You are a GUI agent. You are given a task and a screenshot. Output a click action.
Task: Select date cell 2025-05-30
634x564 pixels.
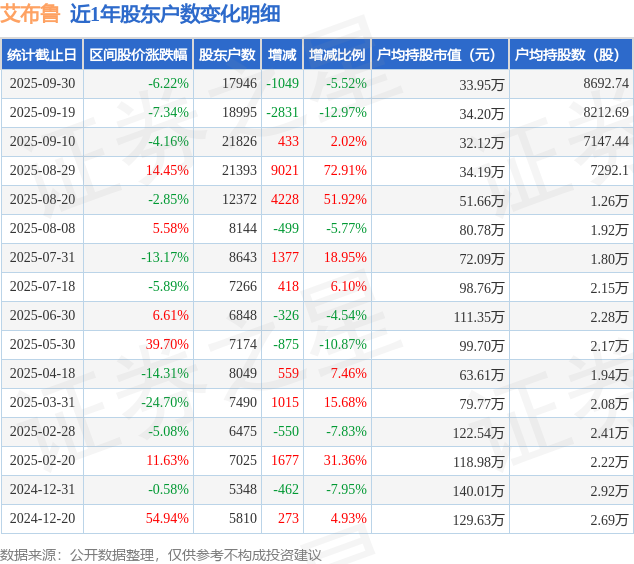(42, 344)
